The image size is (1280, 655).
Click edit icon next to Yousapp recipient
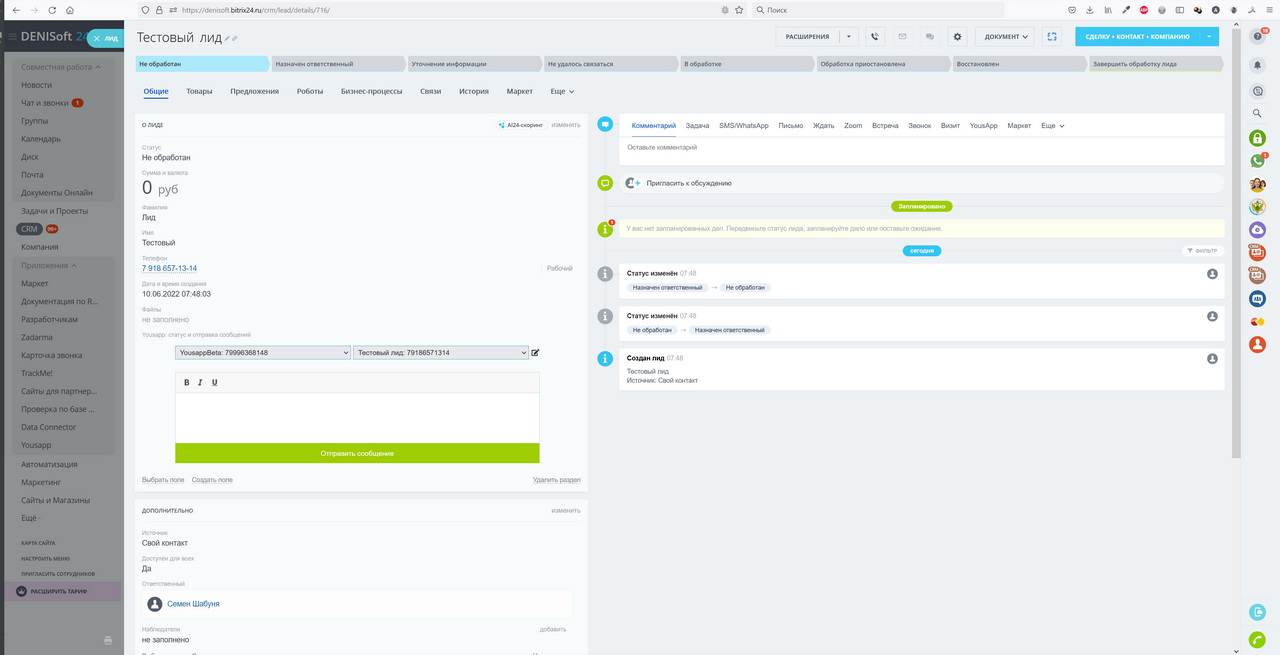coord(536,353)
